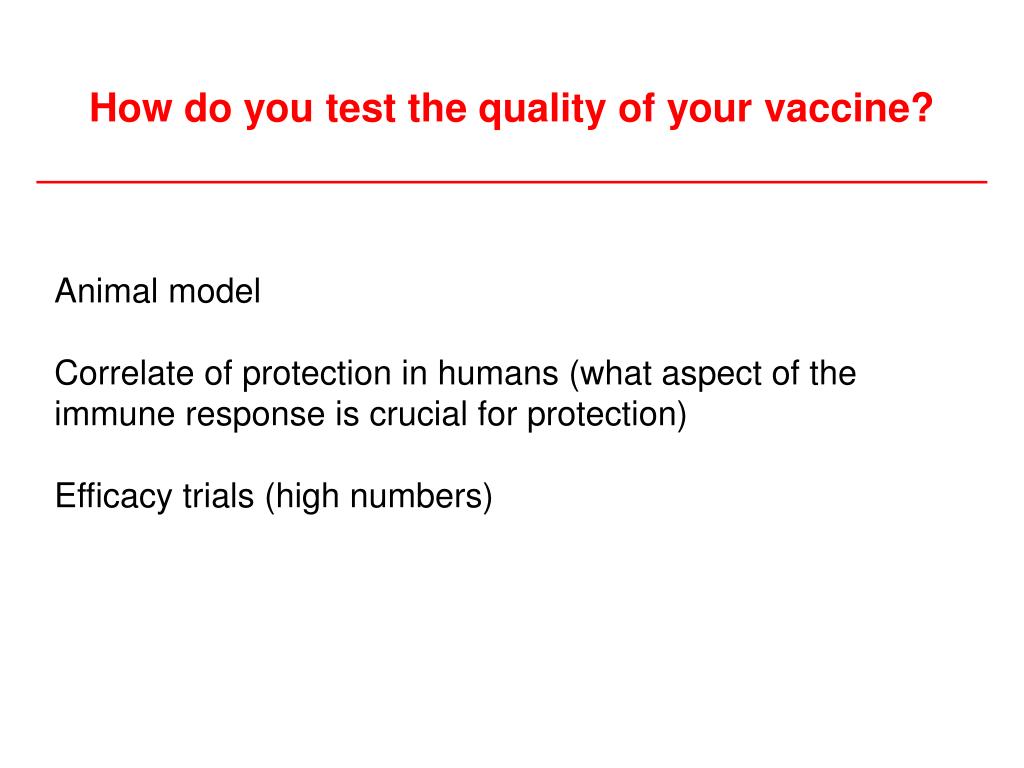Viewport: 1024px width, 768px height.
Task: Click the red horizontal divider line
Action: coord(511,182)
